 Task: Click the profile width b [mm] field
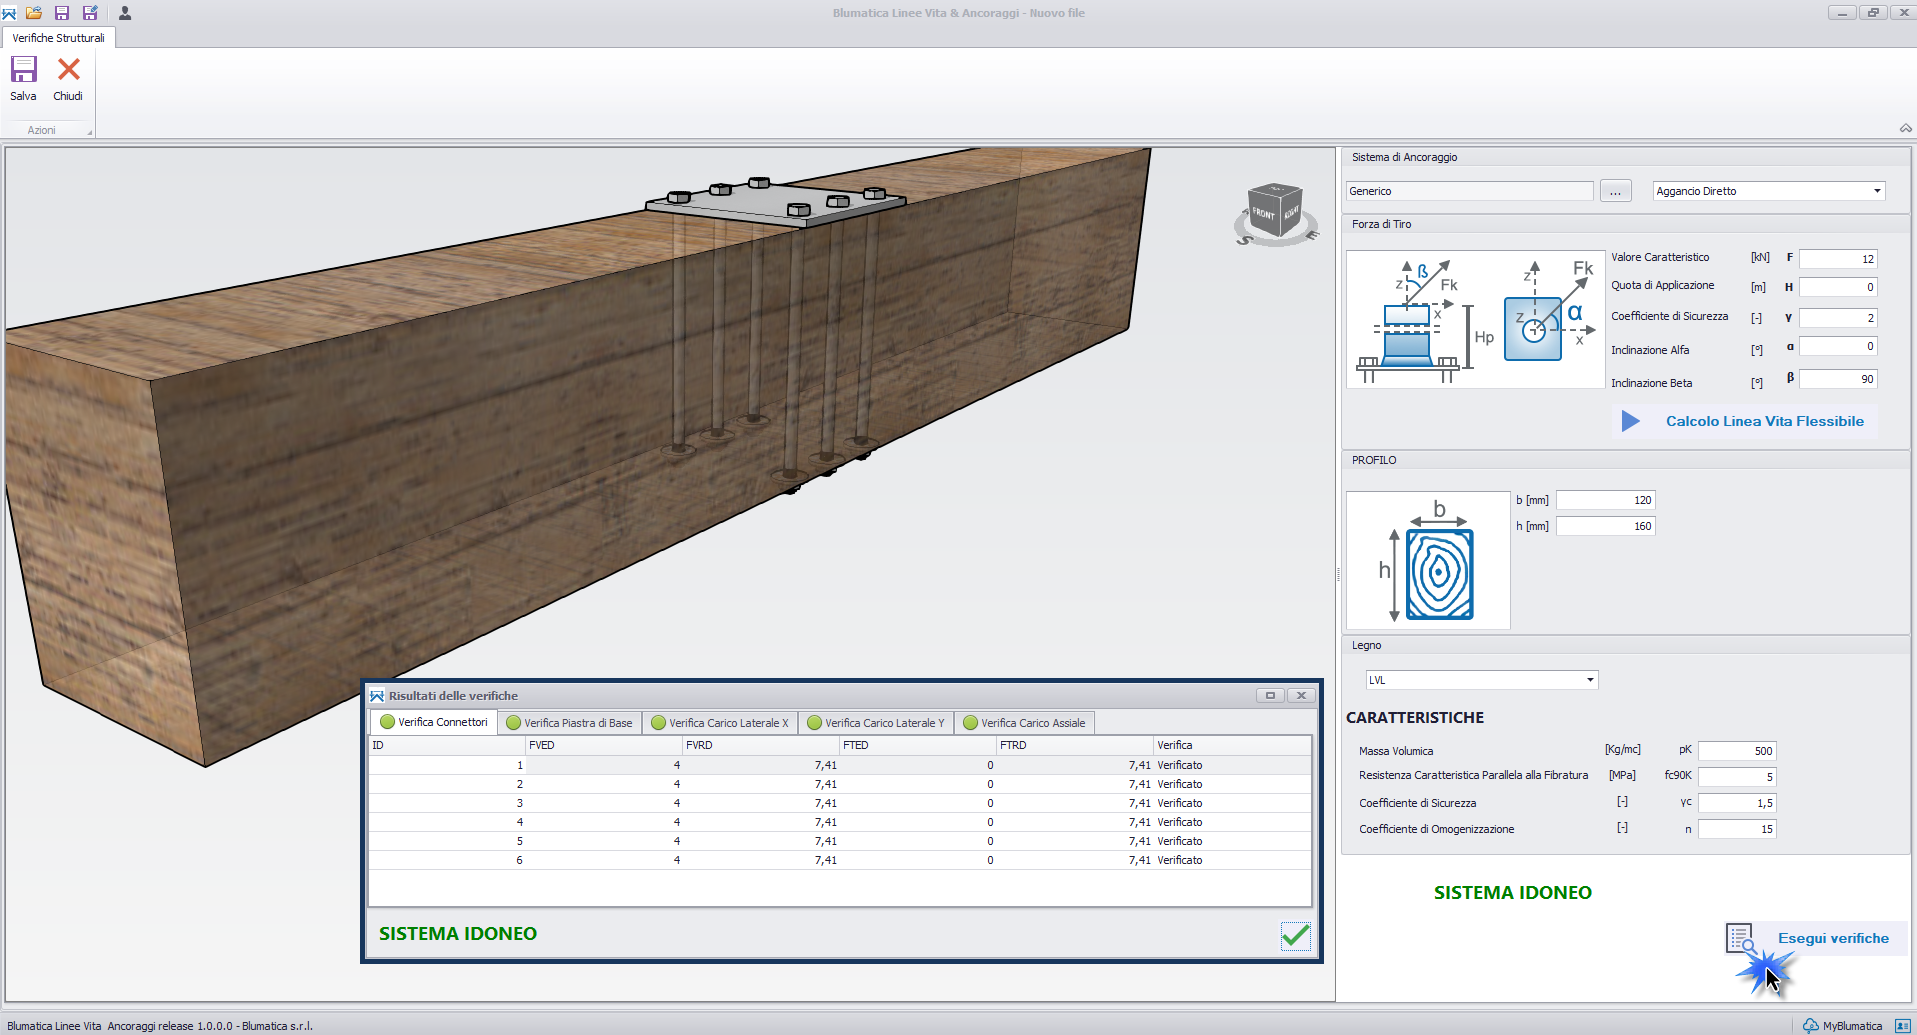[1605, 500]
